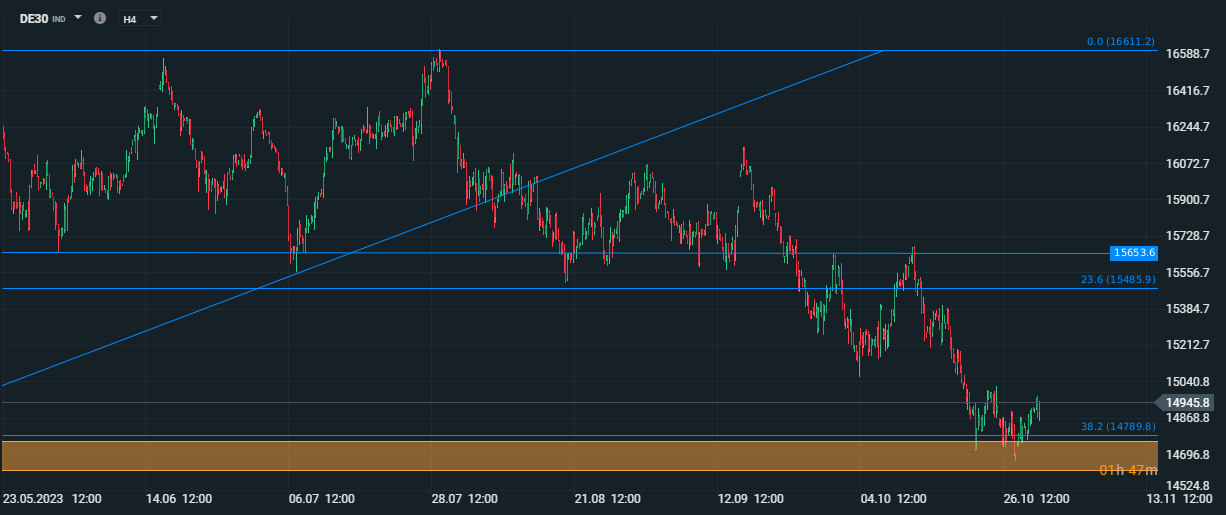Click the 15900.7 price axis label
This screenshot has height=515, width=1226.
(x=1188, y=200)
